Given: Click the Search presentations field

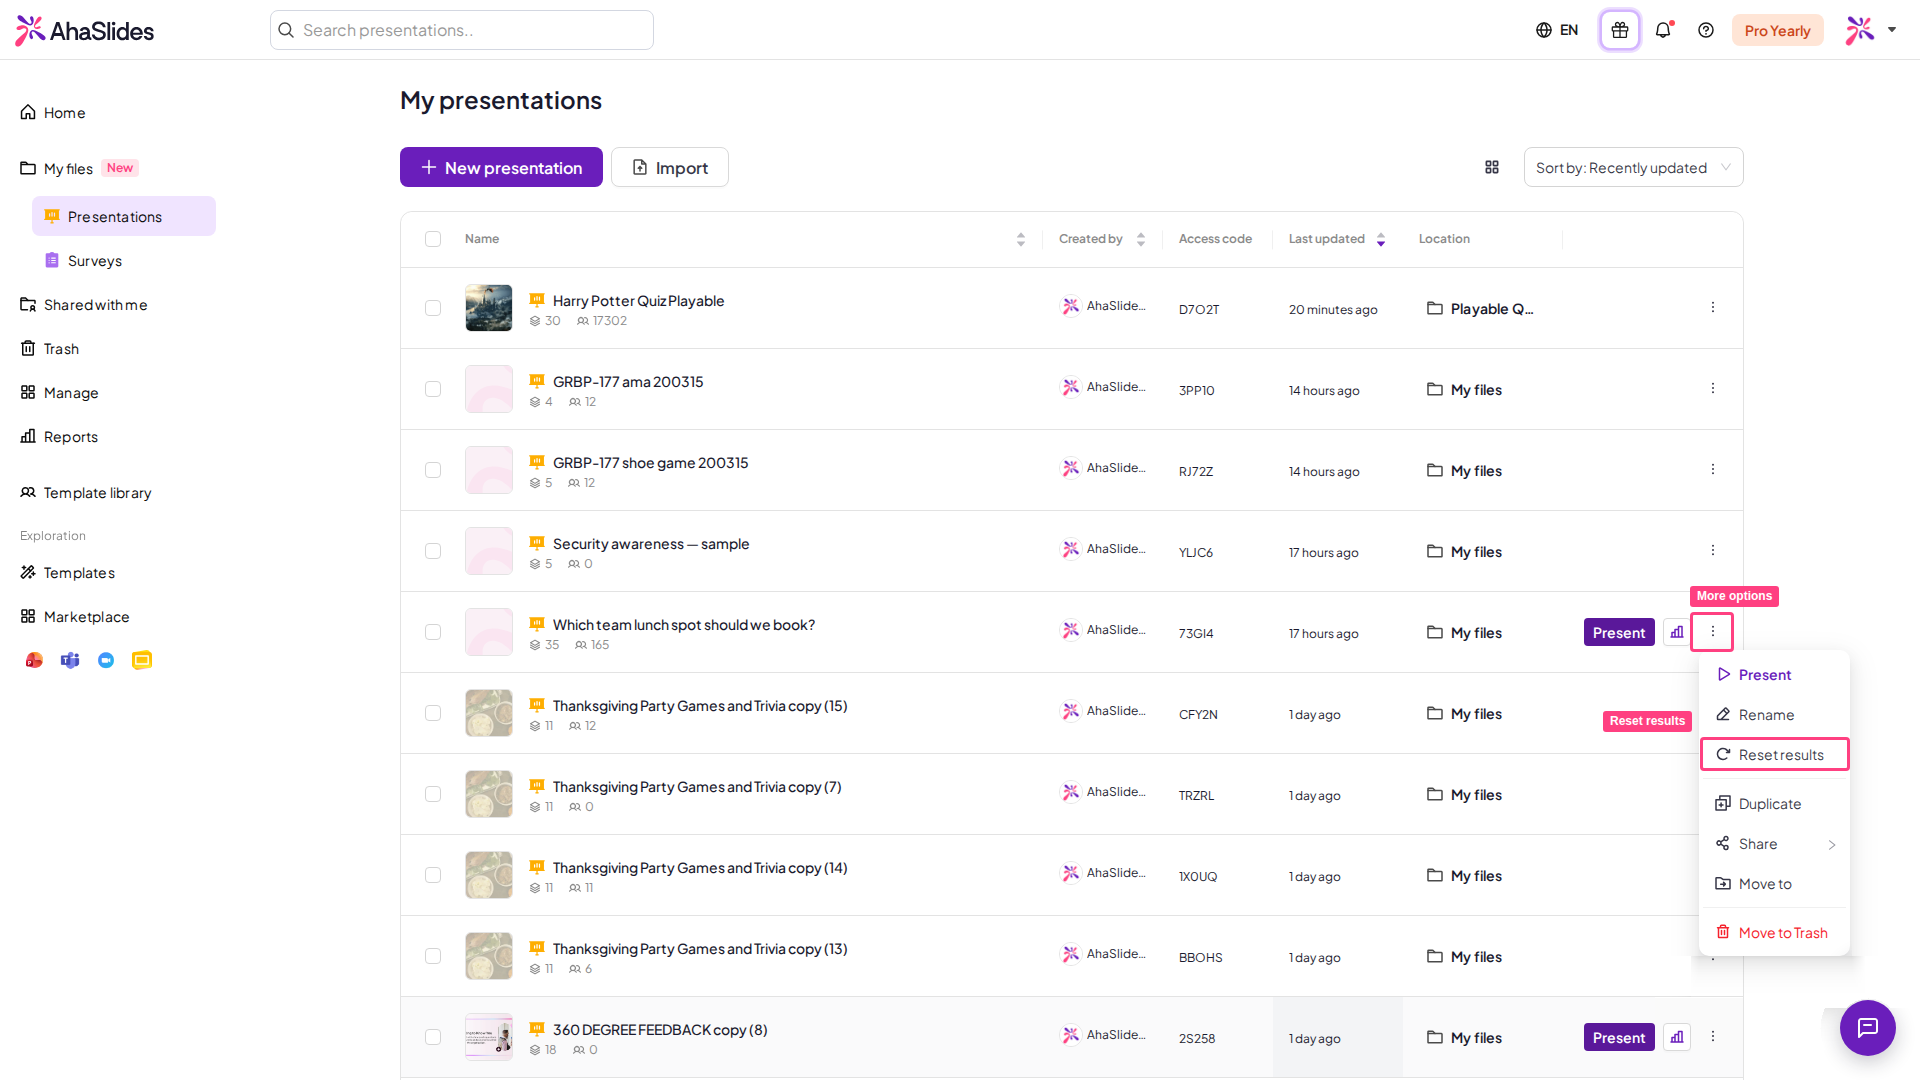Looking at the screenshot, I should pyautogui.click(x=462, y=30).
